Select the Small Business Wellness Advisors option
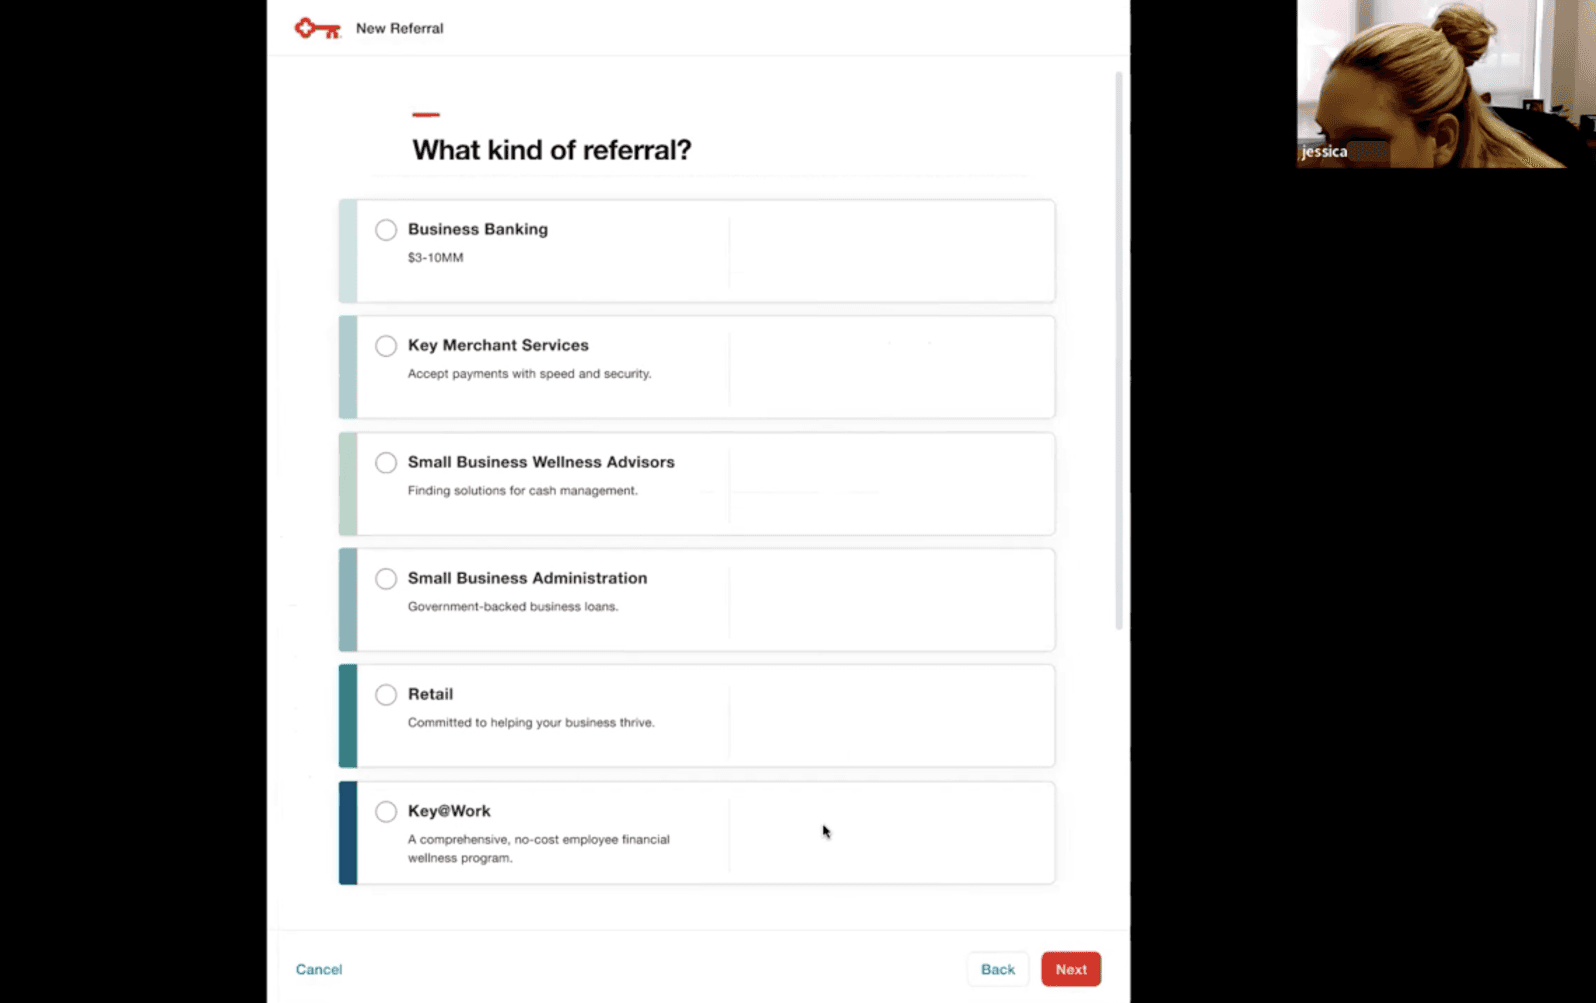This screenshot has height=1003, width=1596. (x=386, y=463)
